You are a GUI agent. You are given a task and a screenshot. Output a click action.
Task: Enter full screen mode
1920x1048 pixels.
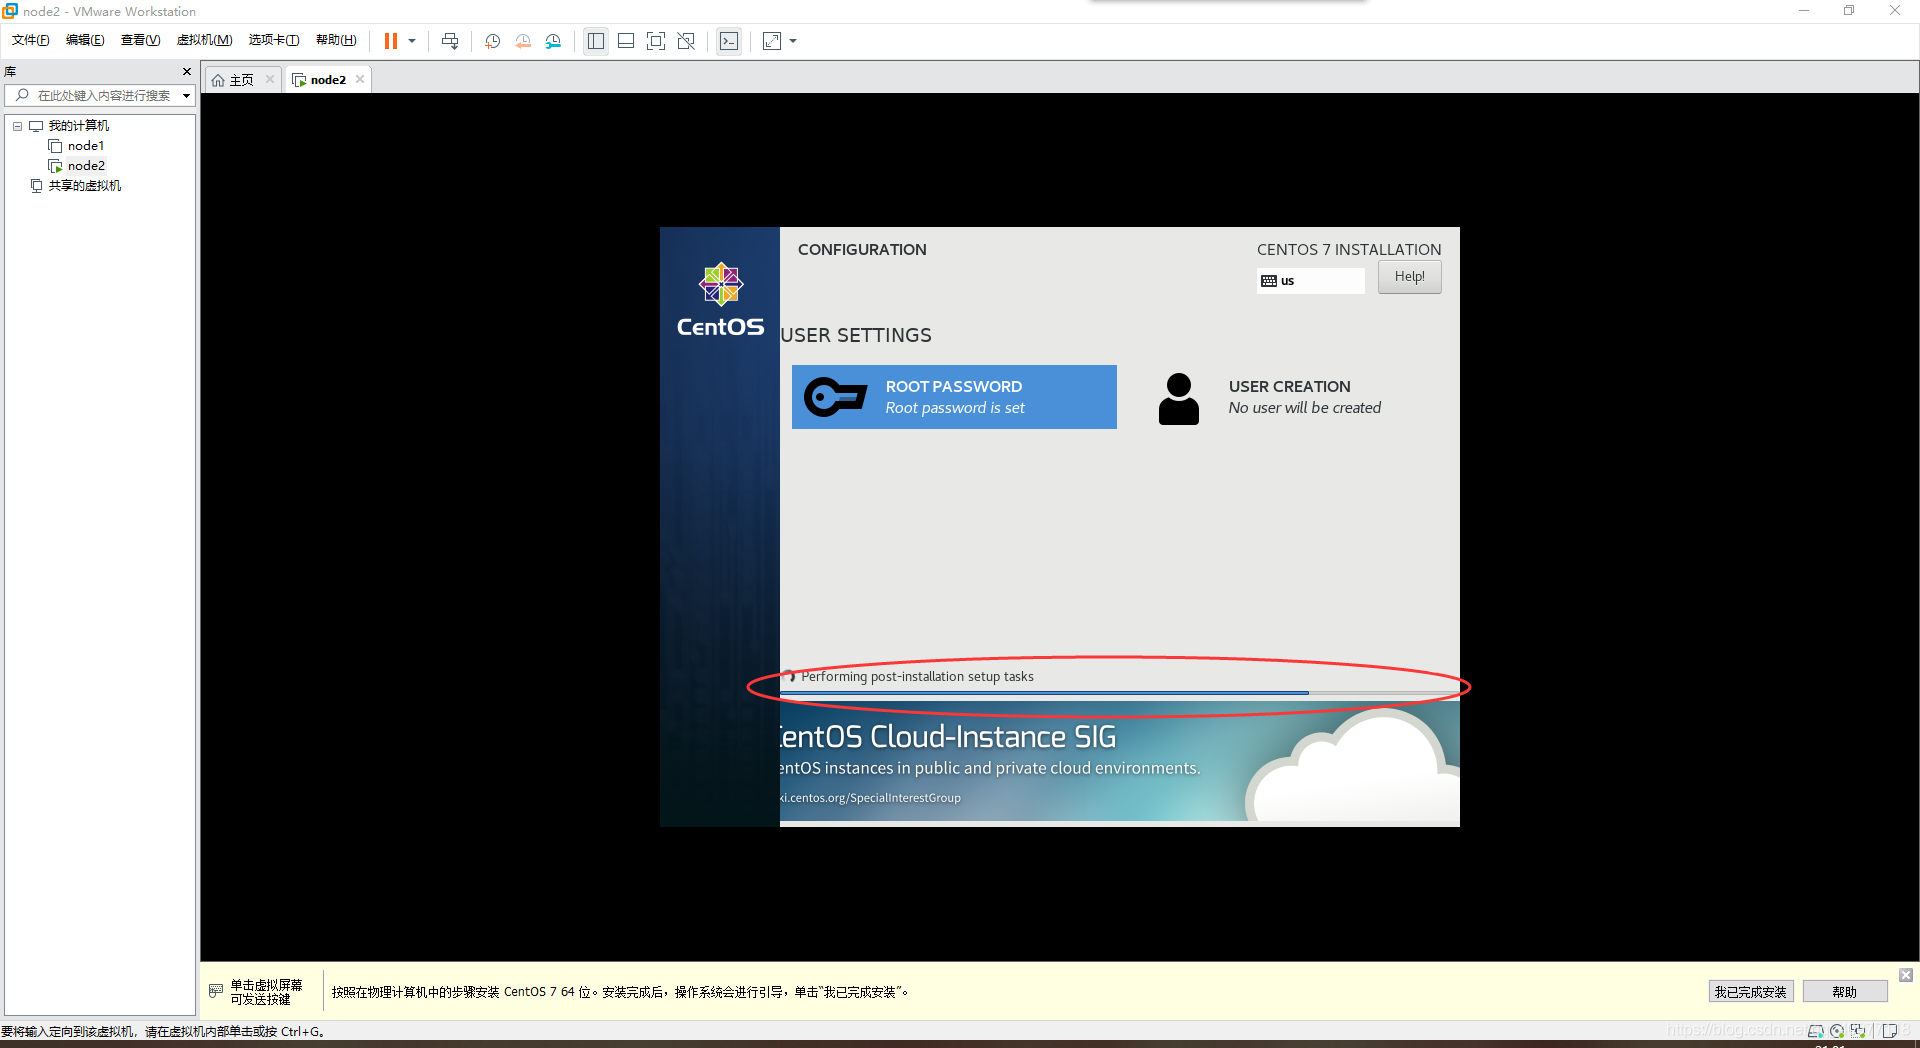(x=656, y=41)
